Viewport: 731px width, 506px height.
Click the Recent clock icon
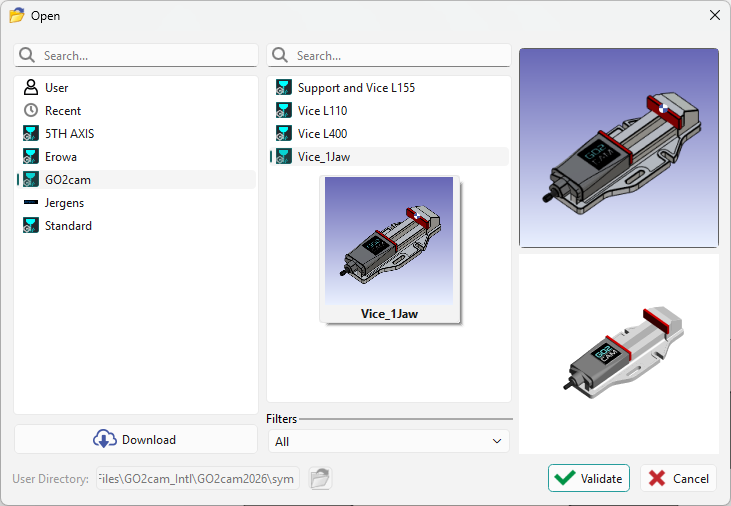31,111
